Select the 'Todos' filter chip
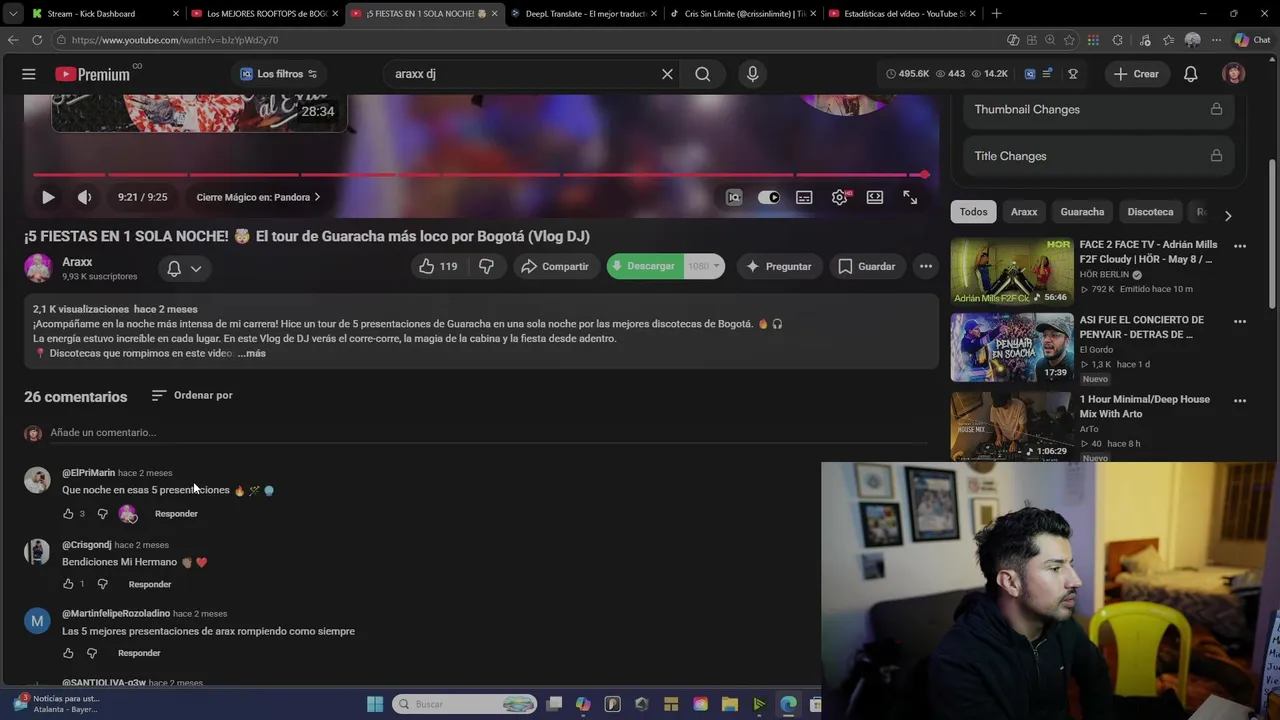This screenshot has height=720, width=1280. [x=973, y=212]
